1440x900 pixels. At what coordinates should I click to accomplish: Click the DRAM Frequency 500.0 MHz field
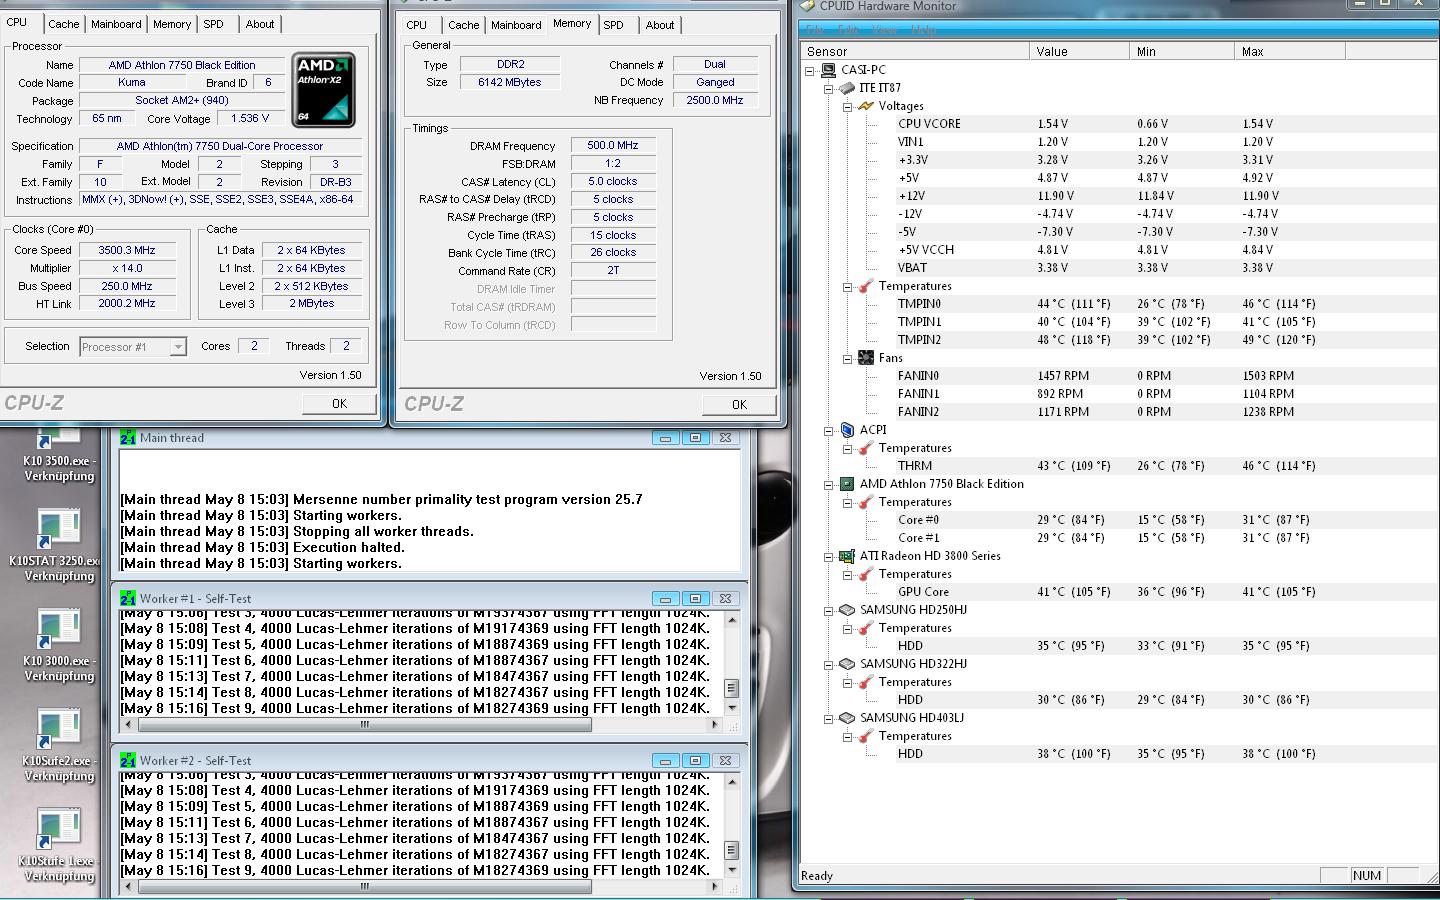tap(613, 145)
